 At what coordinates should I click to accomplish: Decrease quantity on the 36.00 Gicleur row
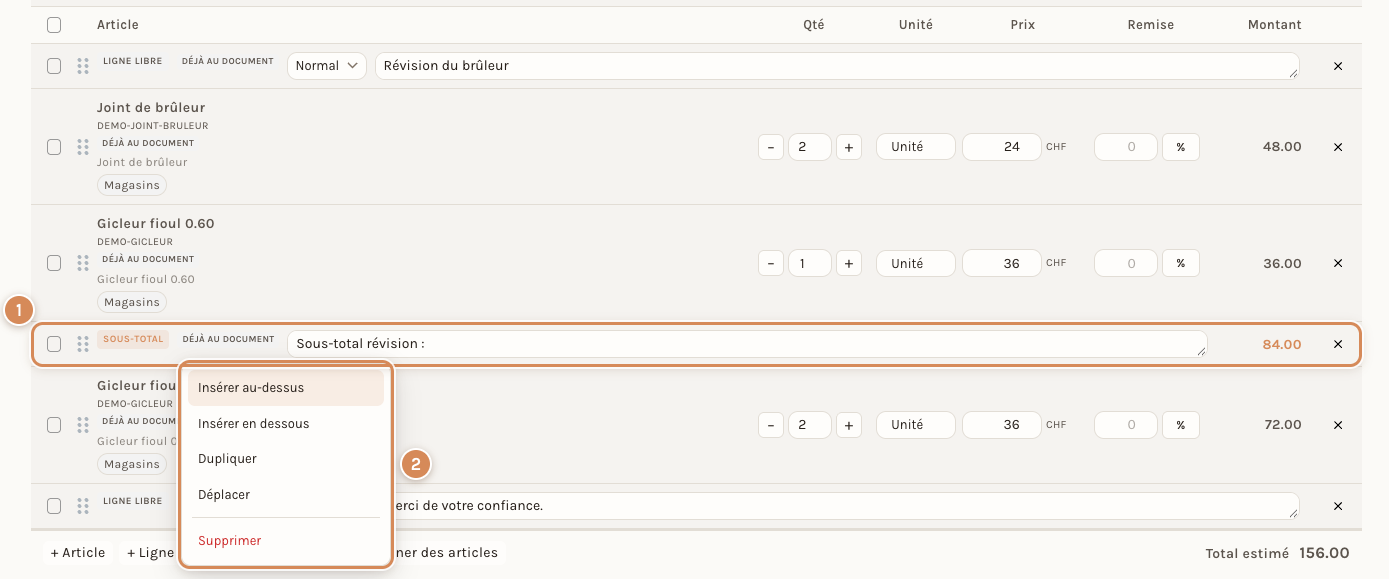coord(771,263)
